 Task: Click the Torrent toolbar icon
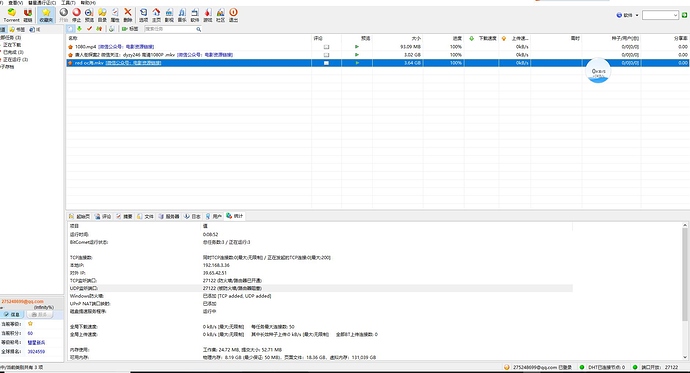(x=11, y=15)
